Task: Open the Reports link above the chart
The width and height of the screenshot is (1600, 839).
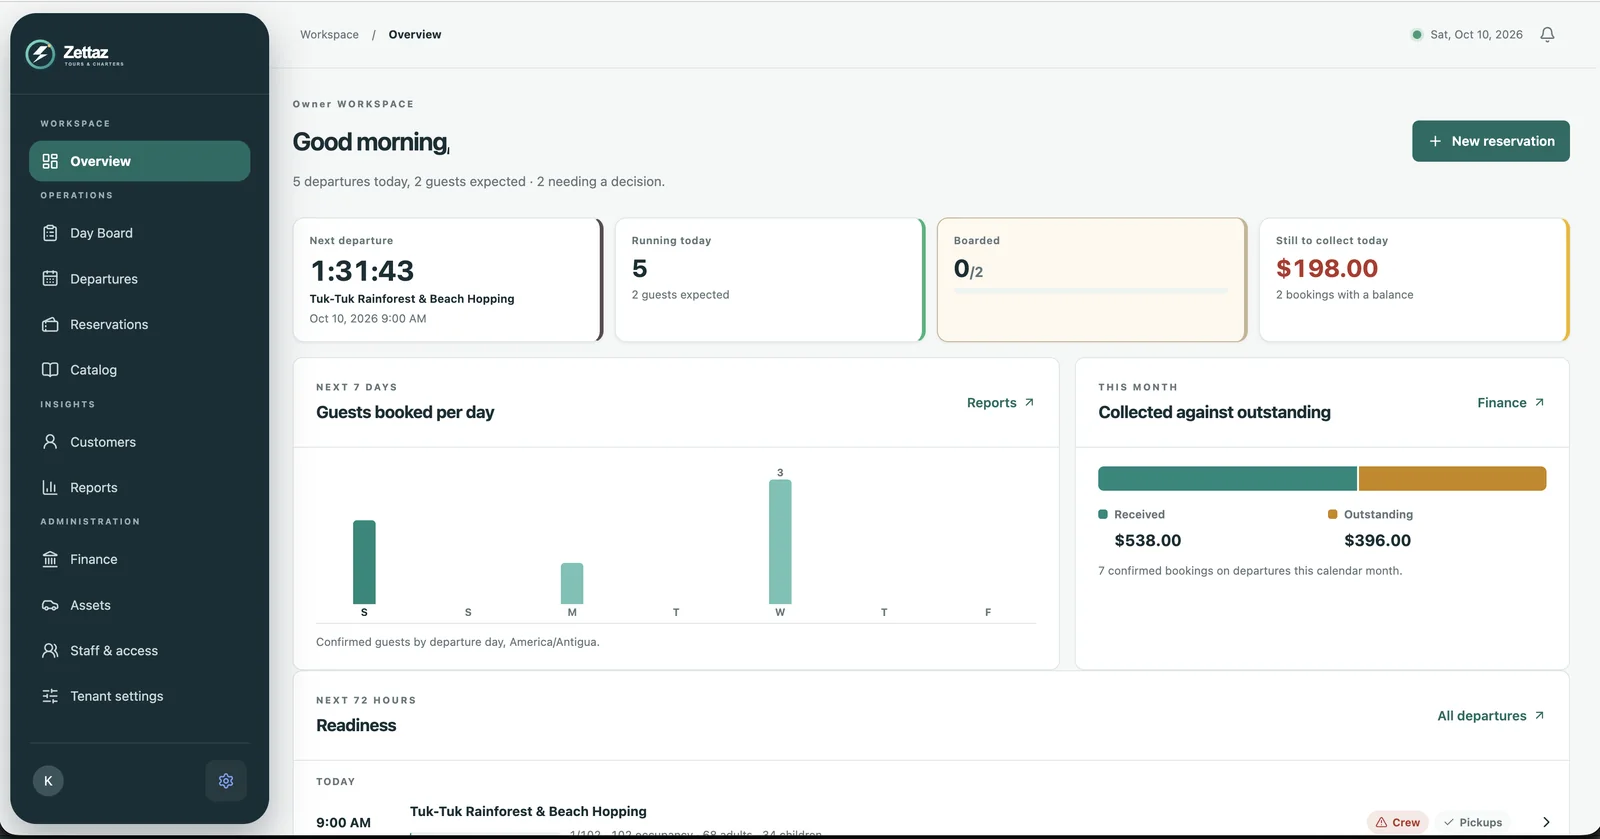Action: click(1000, 403)
